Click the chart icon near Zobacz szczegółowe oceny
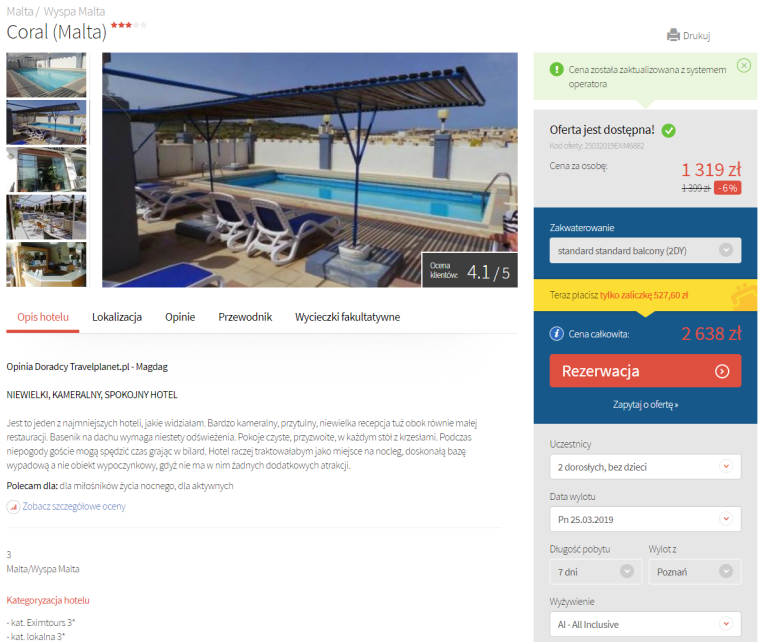Screen dimensions: 760x642 tap(13, 507)
